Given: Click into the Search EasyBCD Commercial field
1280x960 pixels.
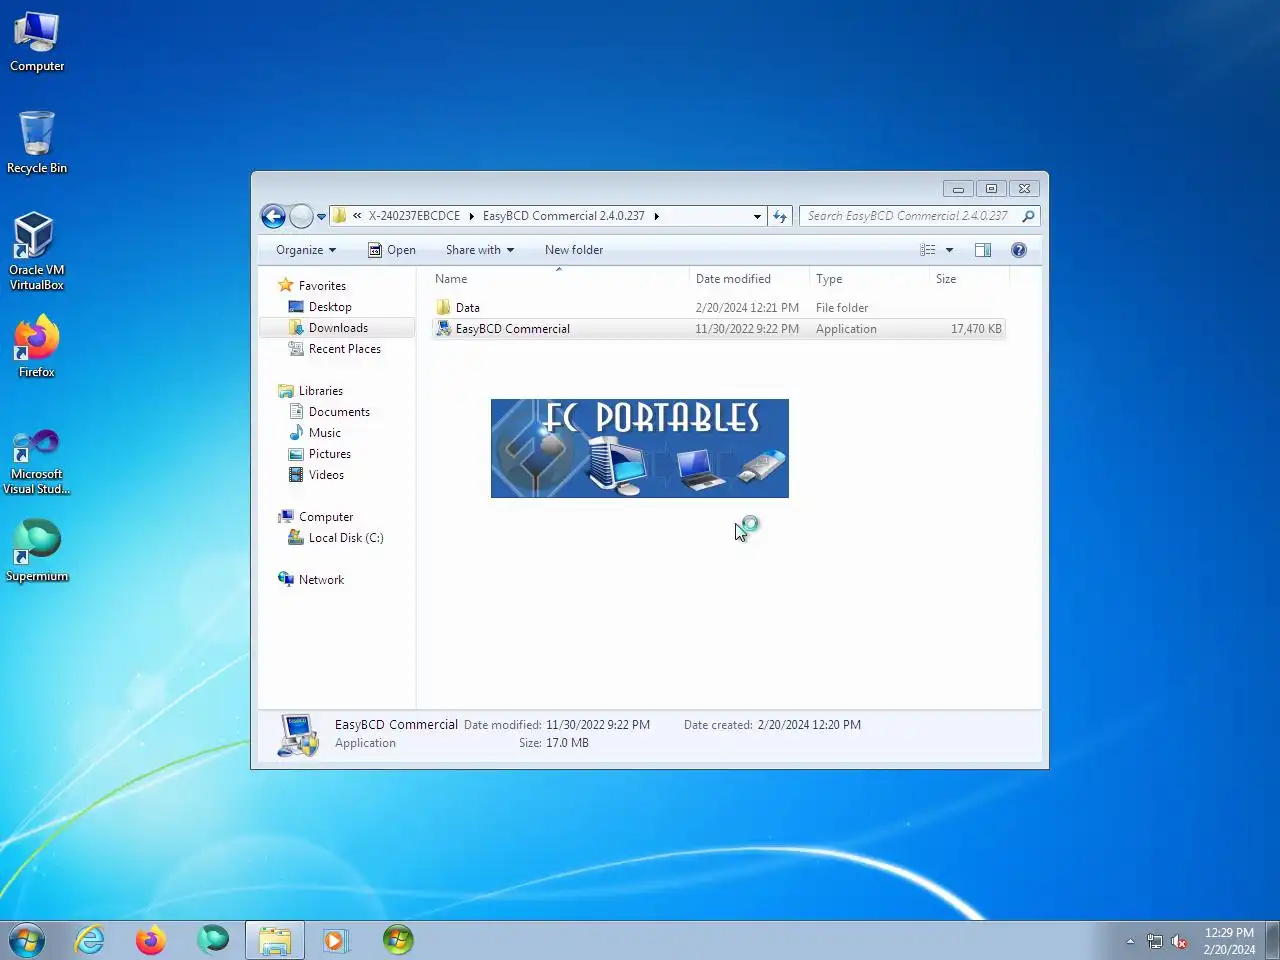Looking at the screenshot, I should click(910, 216).
